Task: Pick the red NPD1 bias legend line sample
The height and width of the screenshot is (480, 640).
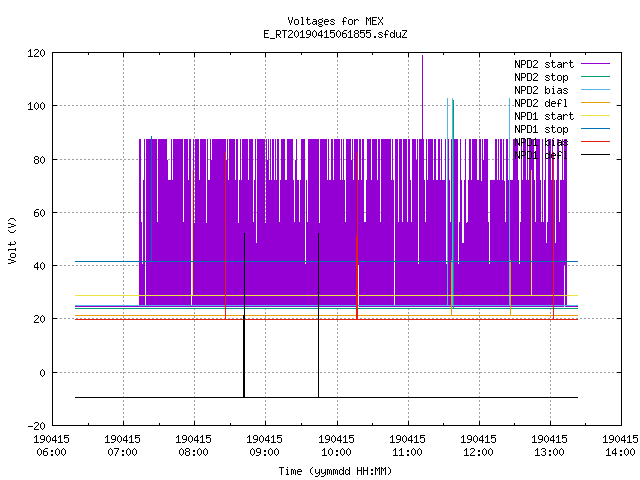Action: [x=595, y=142]
